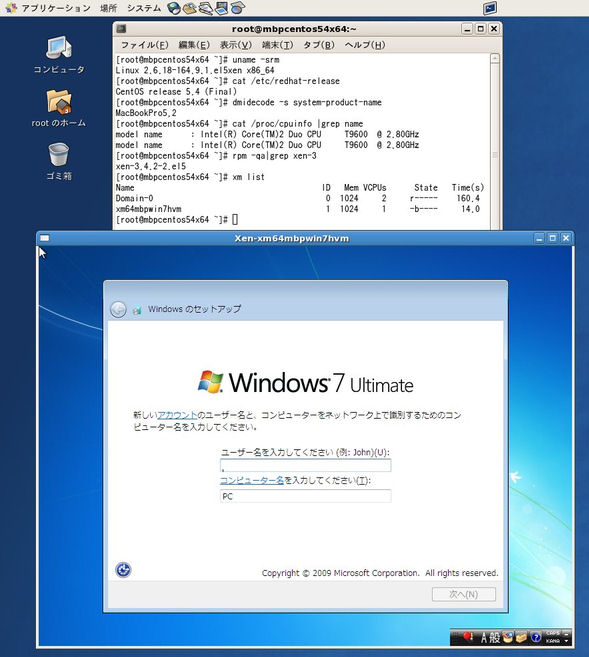Click the 次へ(N) button
The height and width of the screenshot is (657, 589).
[464, 594]
